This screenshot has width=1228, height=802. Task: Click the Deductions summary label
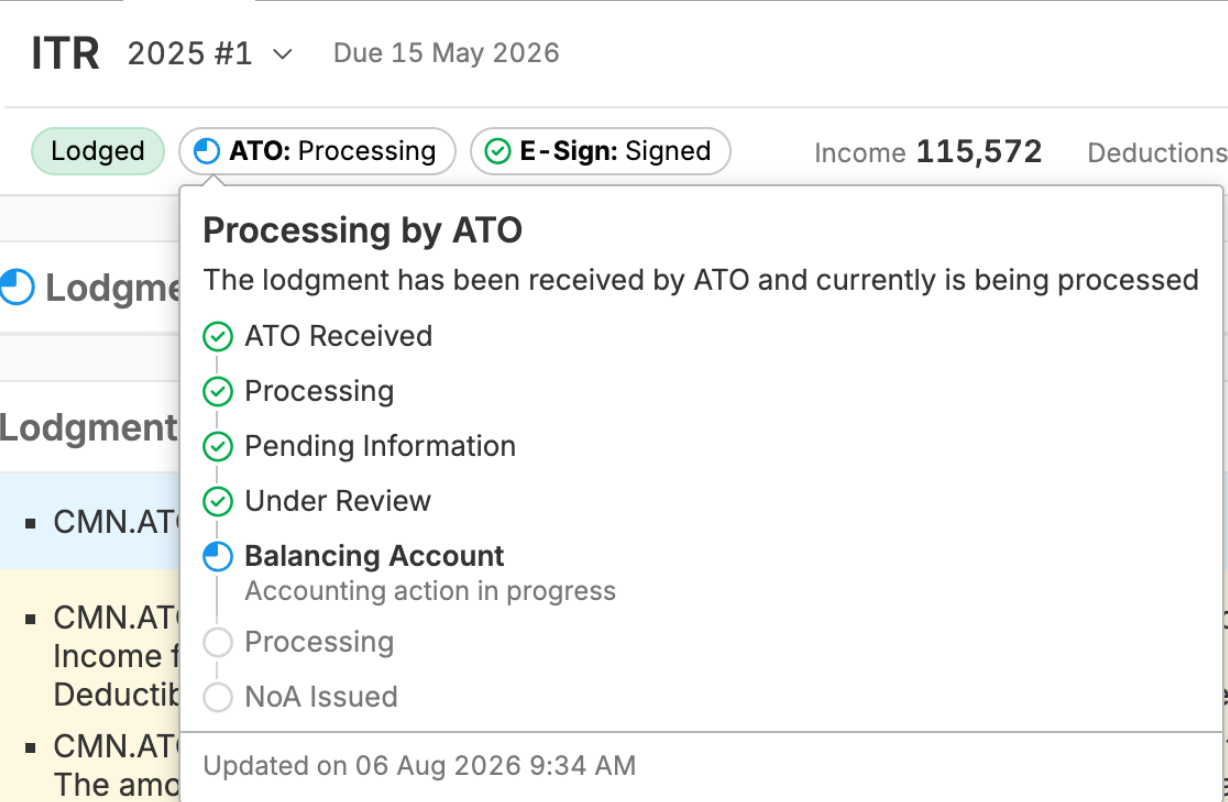point(1157,153)
